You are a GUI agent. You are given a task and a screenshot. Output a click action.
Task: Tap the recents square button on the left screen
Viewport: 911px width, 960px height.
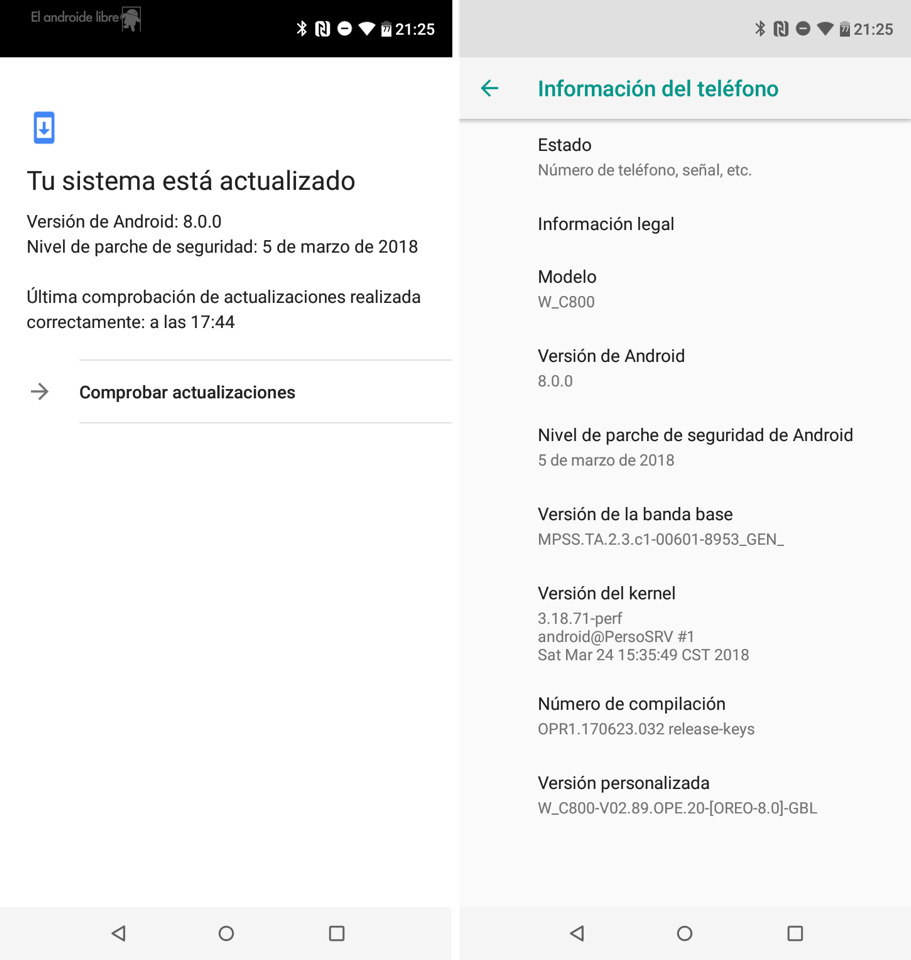(x=337, y=933)
